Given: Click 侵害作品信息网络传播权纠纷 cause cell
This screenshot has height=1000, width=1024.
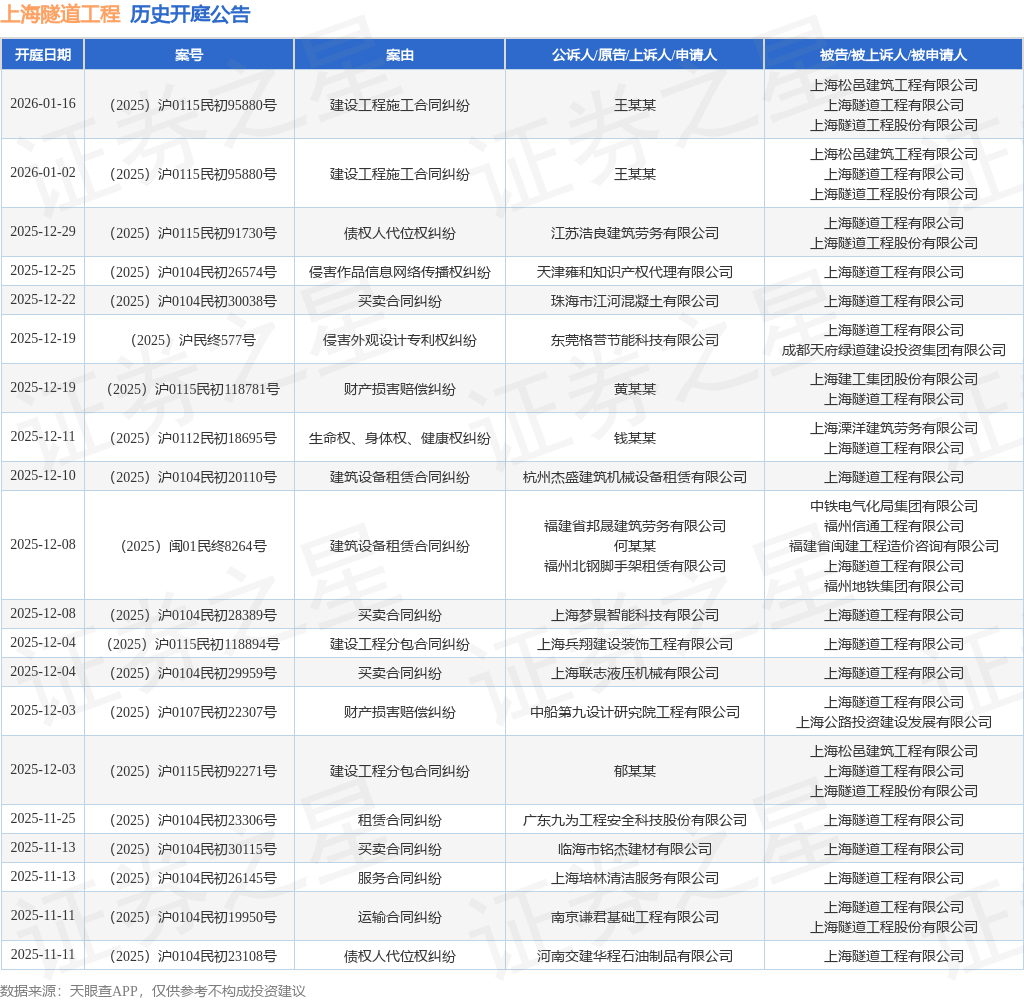Looking at the screenshot, I should tap(400, 272).
